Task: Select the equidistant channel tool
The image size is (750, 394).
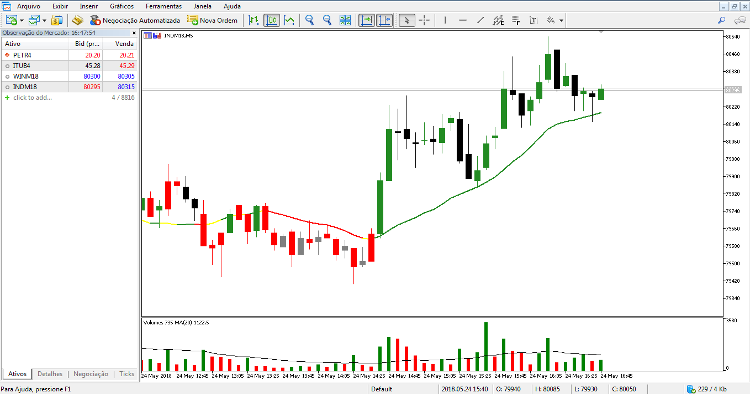Action: click(498, 20)
